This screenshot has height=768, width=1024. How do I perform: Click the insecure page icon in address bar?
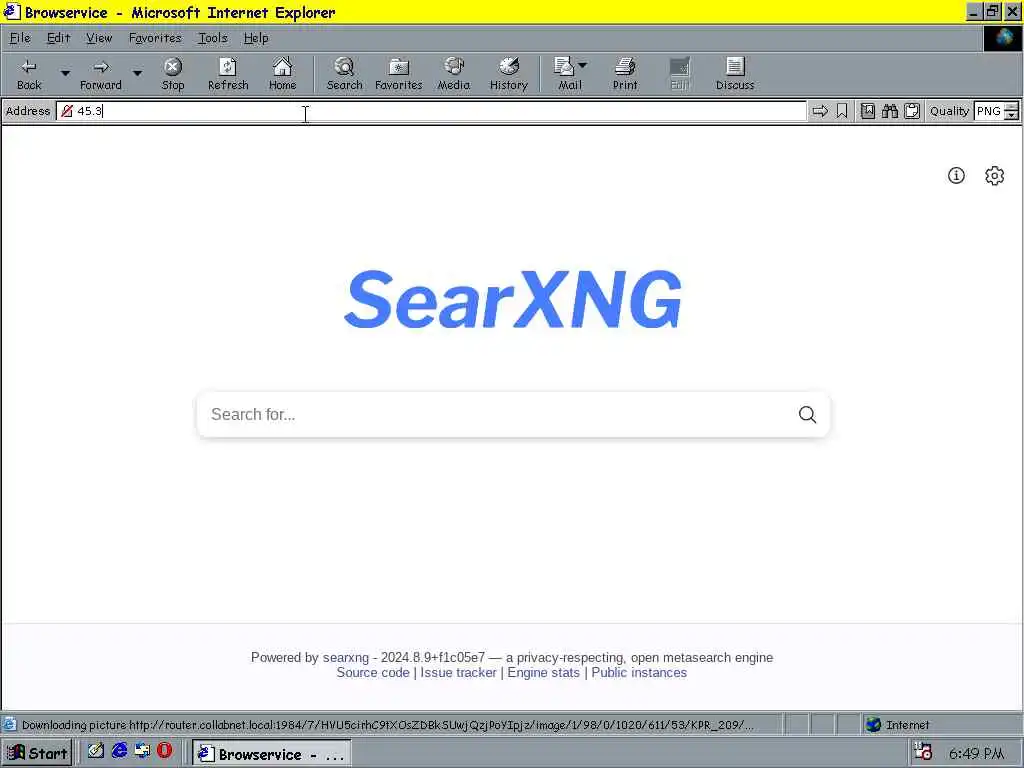tap(67, 111)
